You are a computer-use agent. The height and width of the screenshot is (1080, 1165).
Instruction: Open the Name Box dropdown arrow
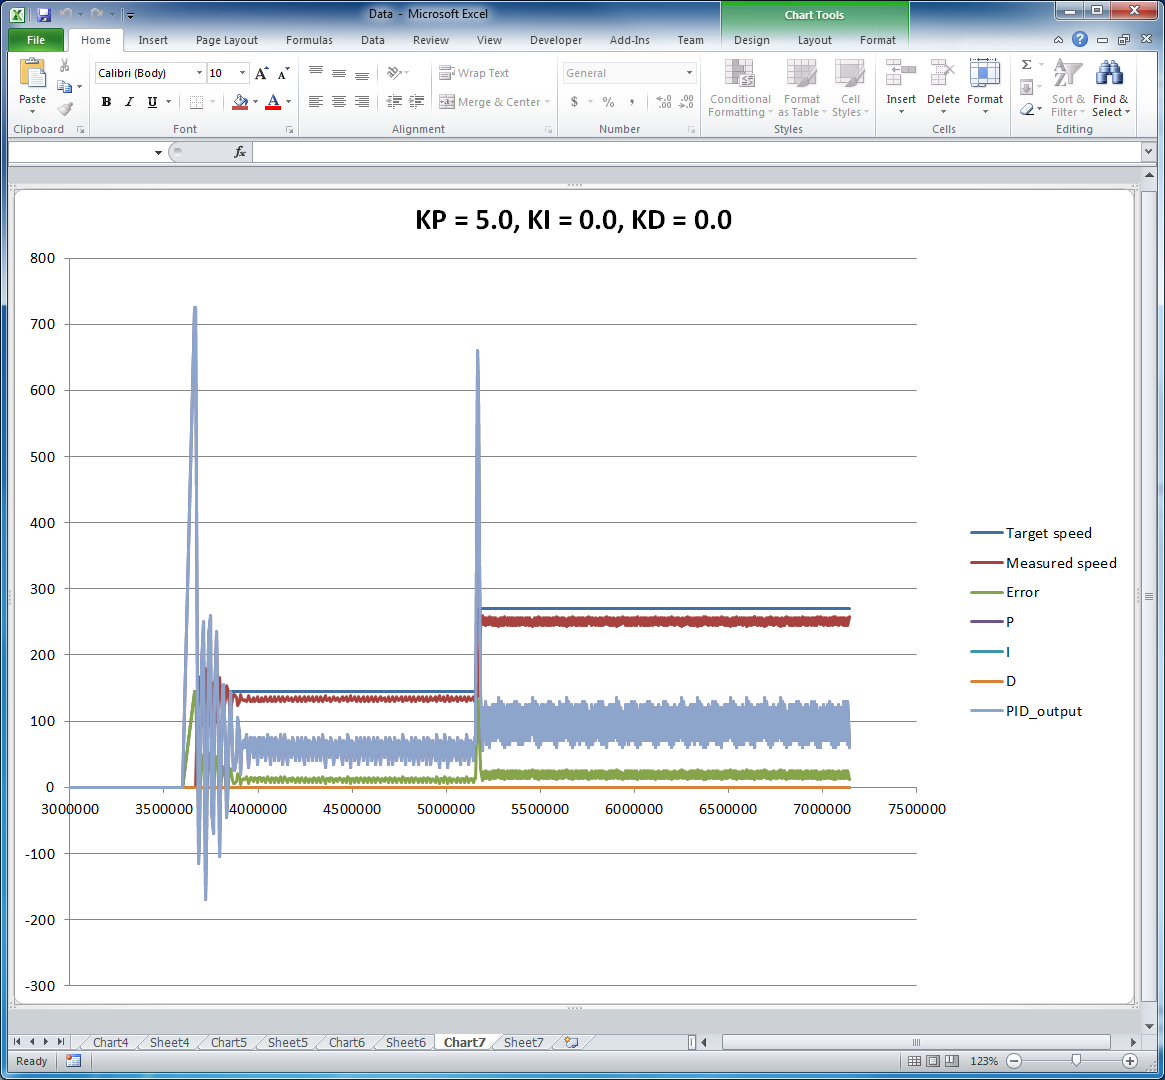click(158, 152)
